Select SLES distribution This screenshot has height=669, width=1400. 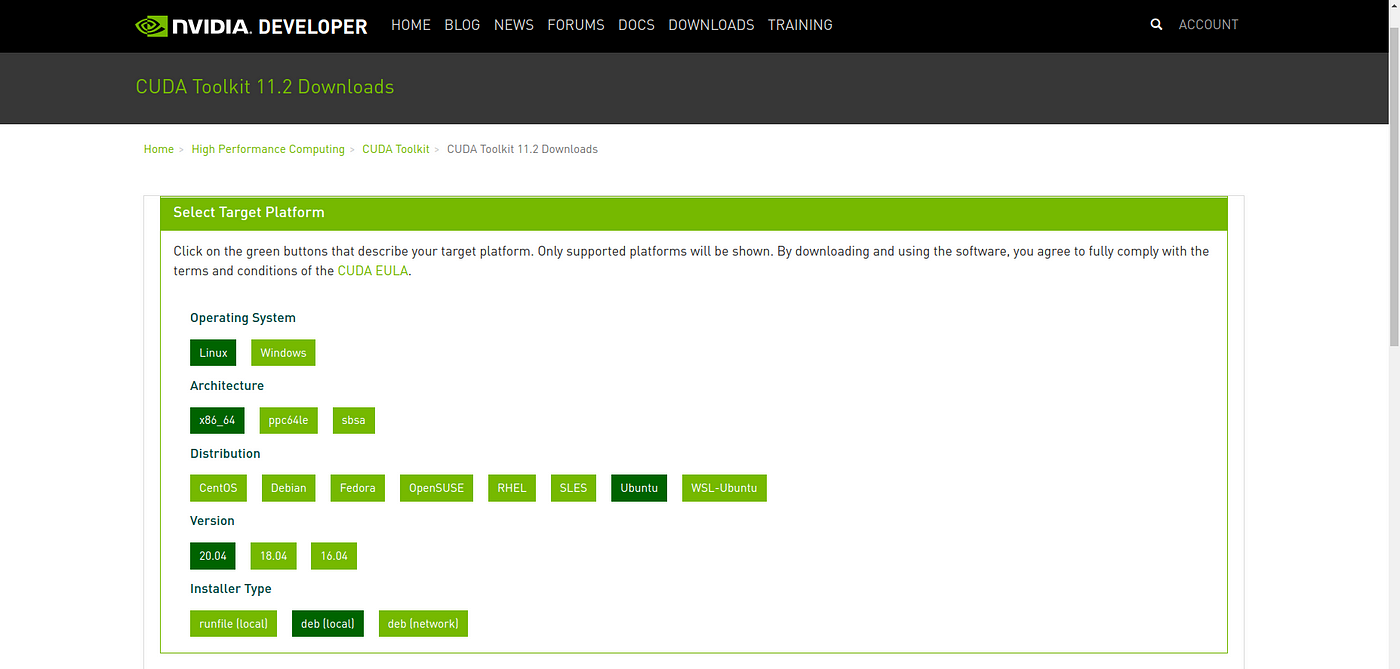(574, 488)
